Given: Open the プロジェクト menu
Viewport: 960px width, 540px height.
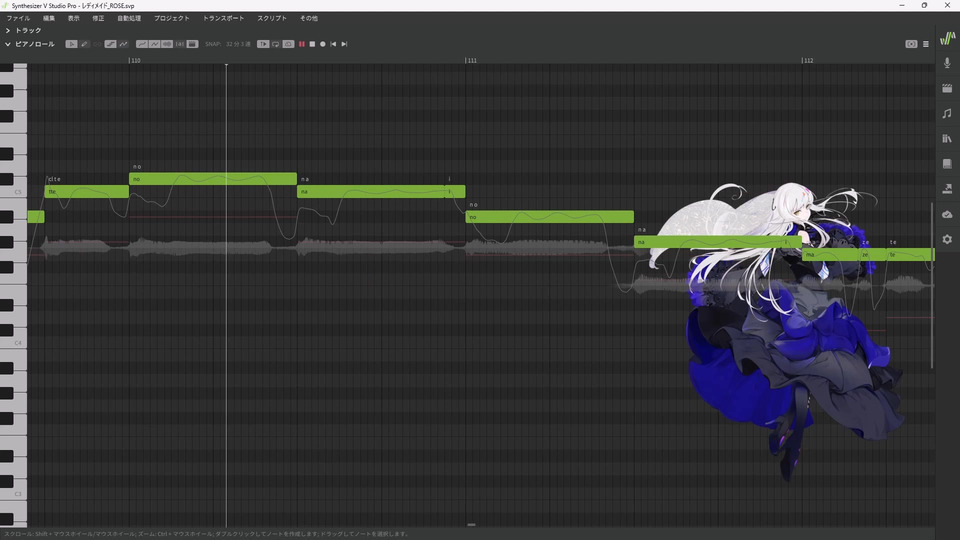Looking at the screenshot, I should pyautogui.click(x=171, y=18).
